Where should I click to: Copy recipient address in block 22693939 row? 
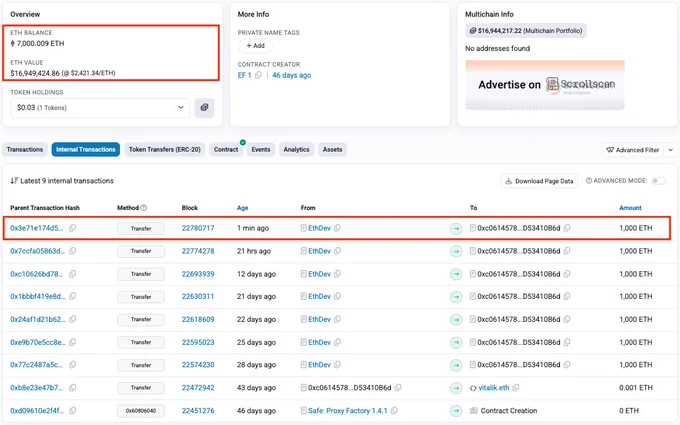pyautogui.click(x=566, y=274)
